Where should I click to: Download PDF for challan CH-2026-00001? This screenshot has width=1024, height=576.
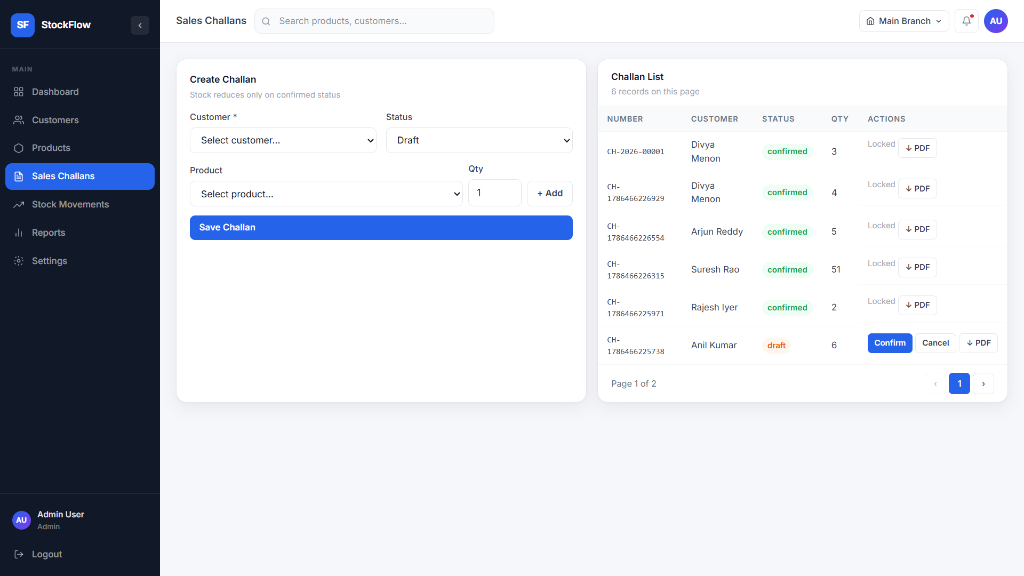pos(917,148)
